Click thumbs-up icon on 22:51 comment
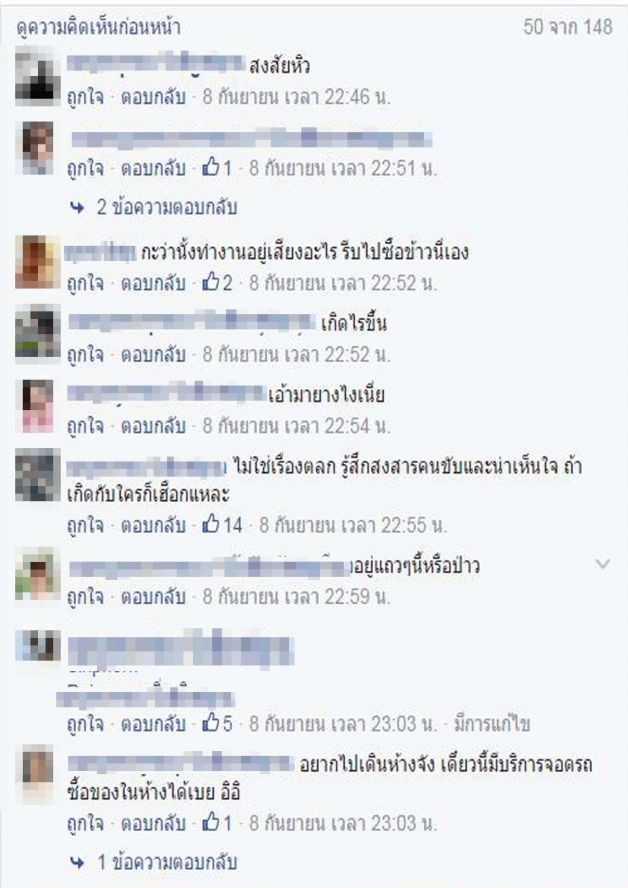This screenshot has height=888, width=628. coord(211,167)
